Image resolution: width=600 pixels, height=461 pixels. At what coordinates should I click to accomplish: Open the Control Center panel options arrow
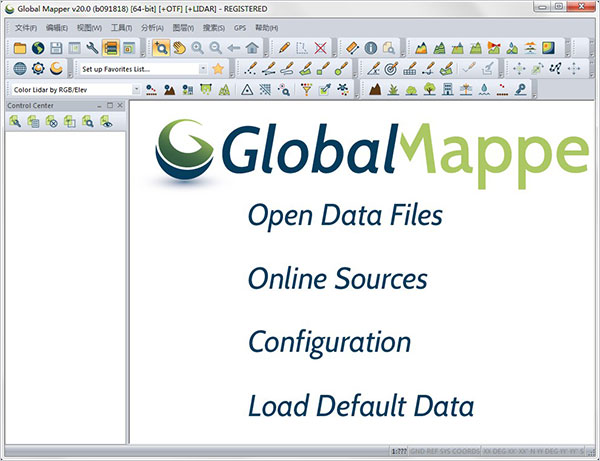(x=97, y=105)
